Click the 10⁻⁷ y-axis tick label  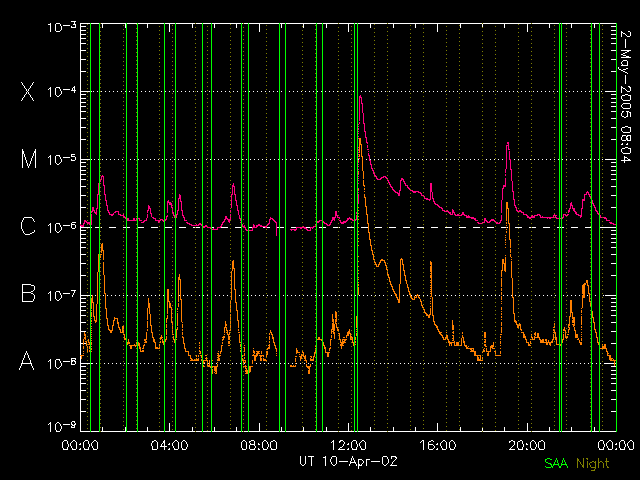(62, 296)
